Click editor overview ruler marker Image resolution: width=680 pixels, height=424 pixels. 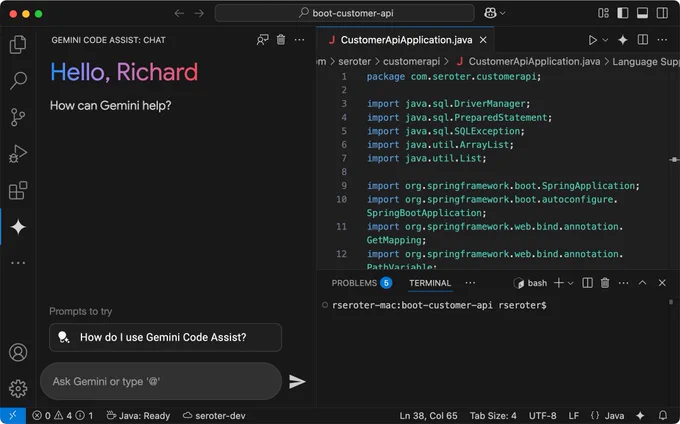[x=674, y=160]
